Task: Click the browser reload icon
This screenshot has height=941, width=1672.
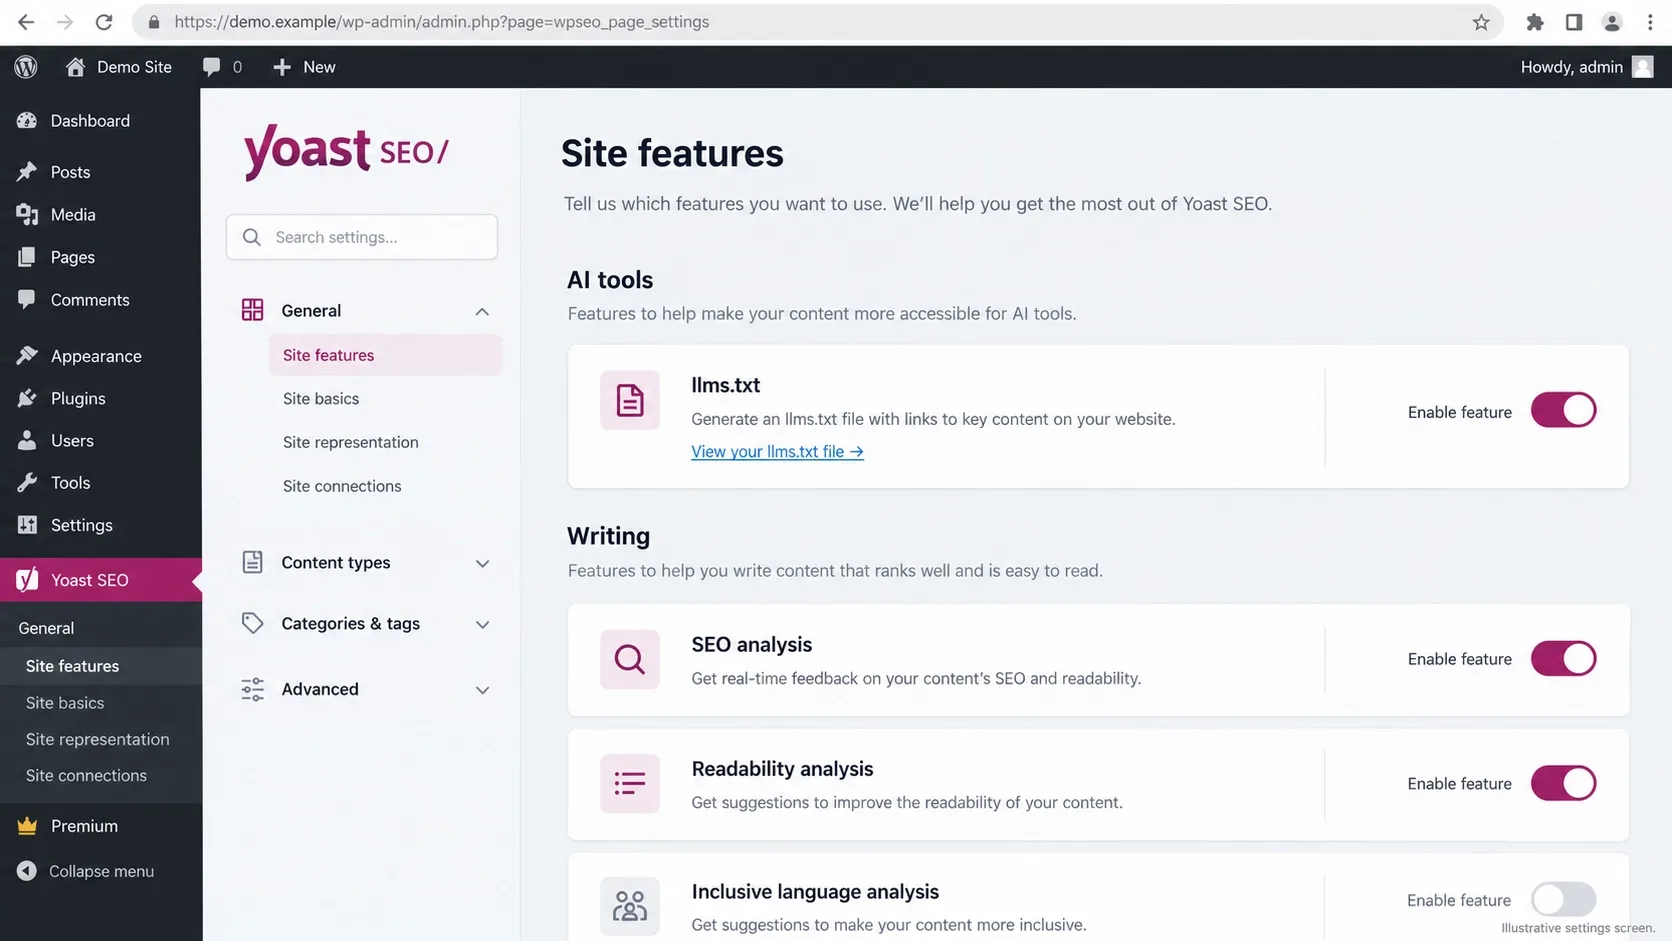Action: coord(104,22)
